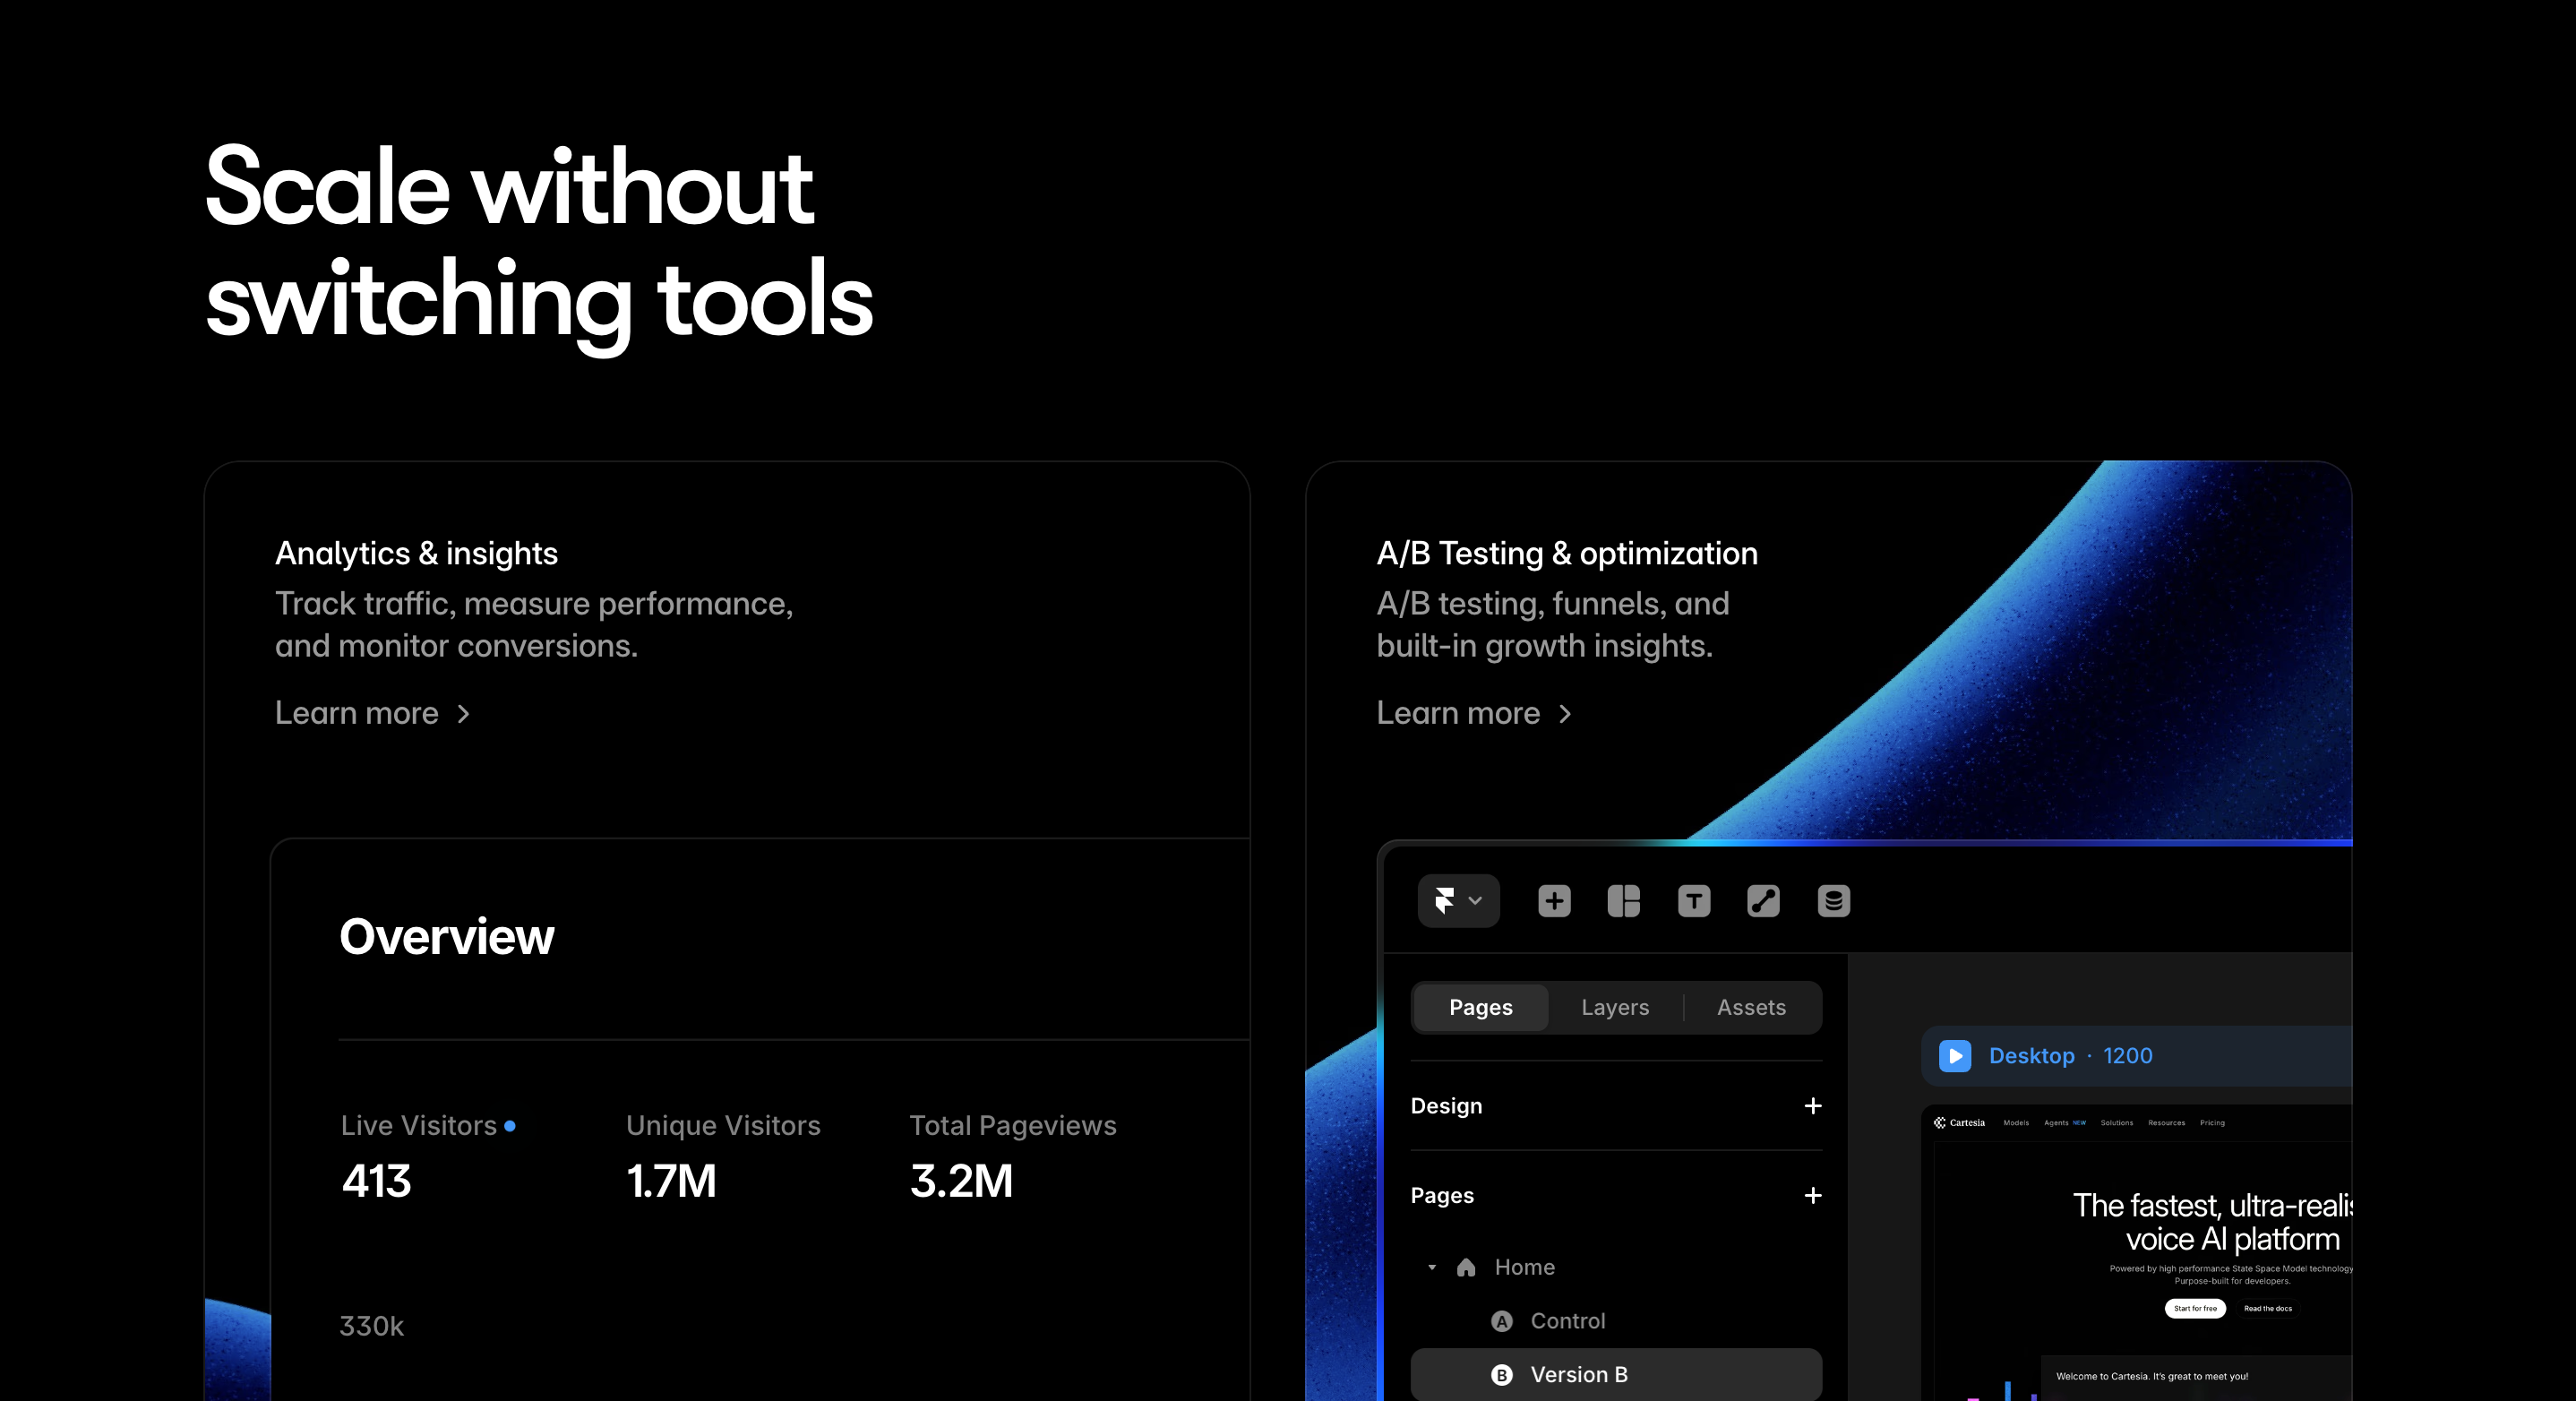Click the Live Visitors status indicator
This screenshot has width=2576, height=1401.
(x=511, y=1126)
